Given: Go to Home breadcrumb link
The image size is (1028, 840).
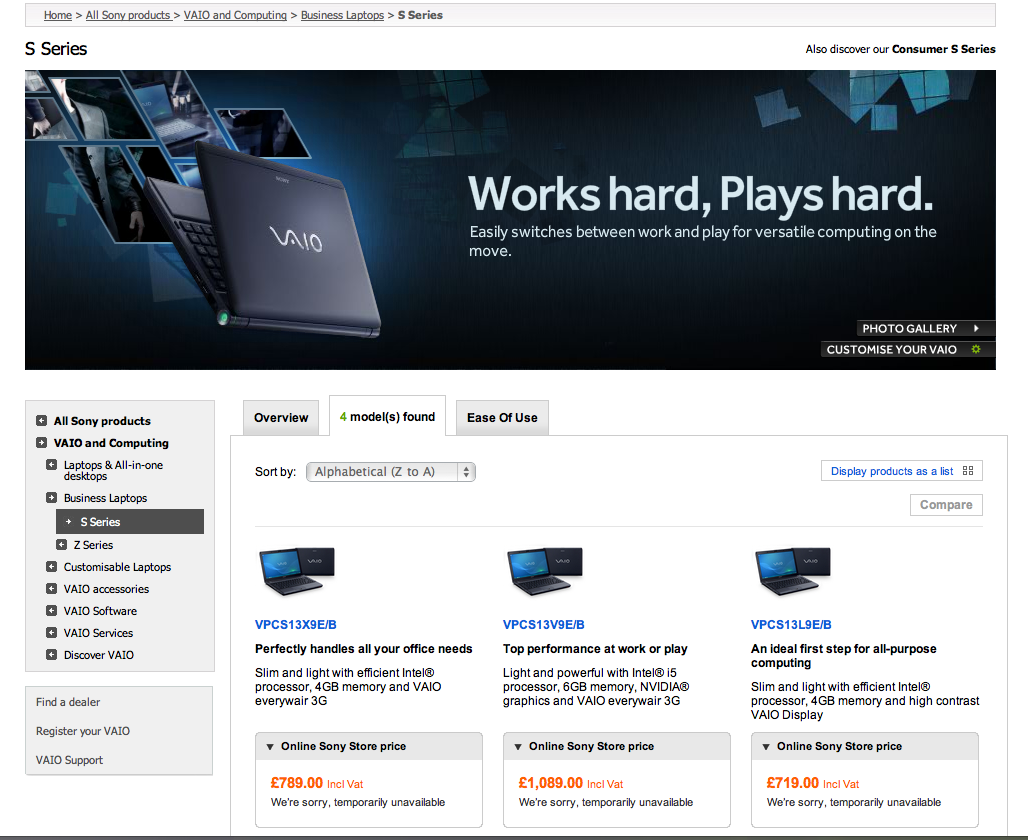Looking at the screenshot, I should tap(58, 15).
